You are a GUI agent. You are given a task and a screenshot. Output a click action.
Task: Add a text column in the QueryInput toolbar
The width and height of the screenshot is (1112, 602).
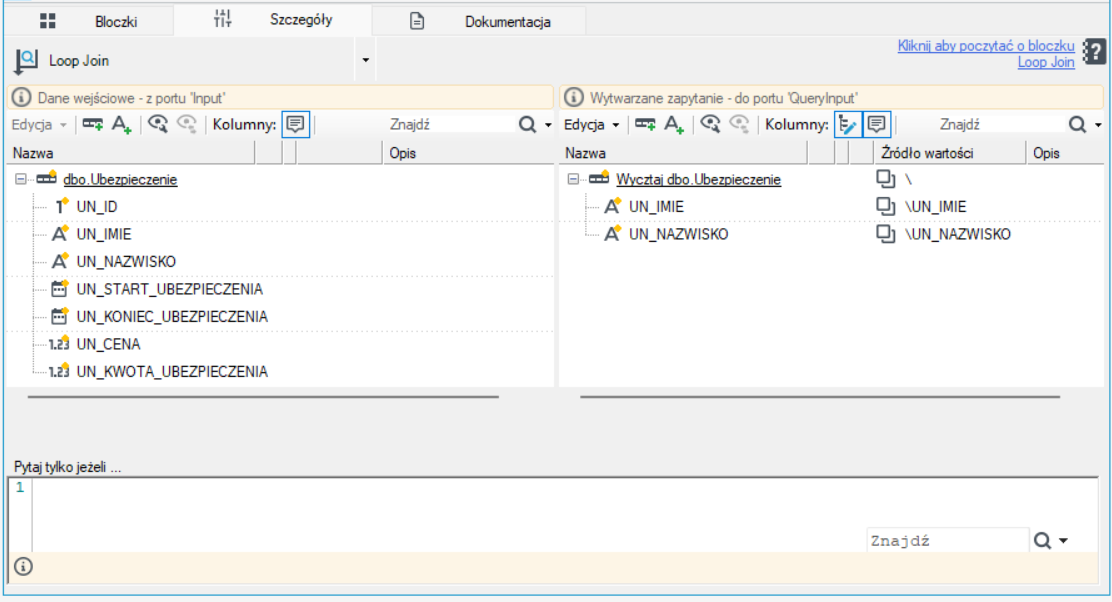click(674, 125)
